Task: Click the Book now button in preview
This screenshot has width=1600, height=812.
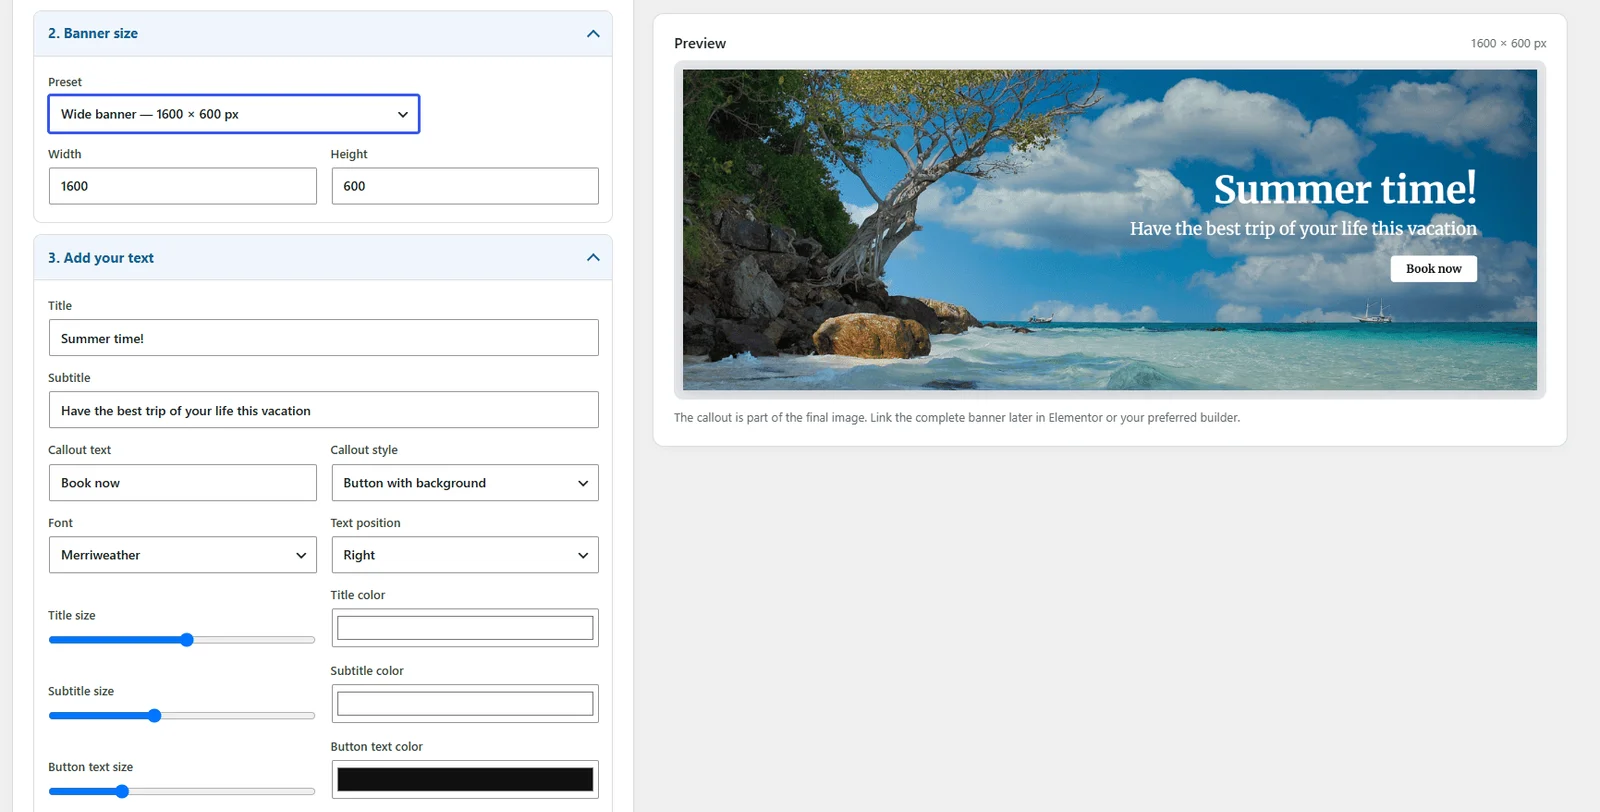Action: tap(1433, 269)
